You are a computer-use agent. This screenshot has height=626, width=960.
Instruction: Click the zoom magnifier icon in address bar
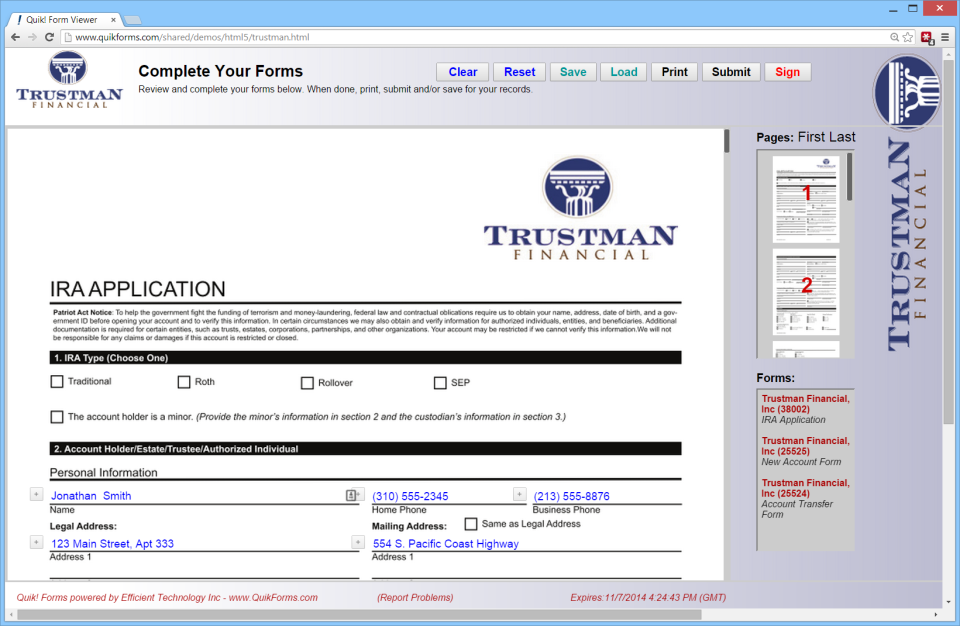[x=894, y=37]
